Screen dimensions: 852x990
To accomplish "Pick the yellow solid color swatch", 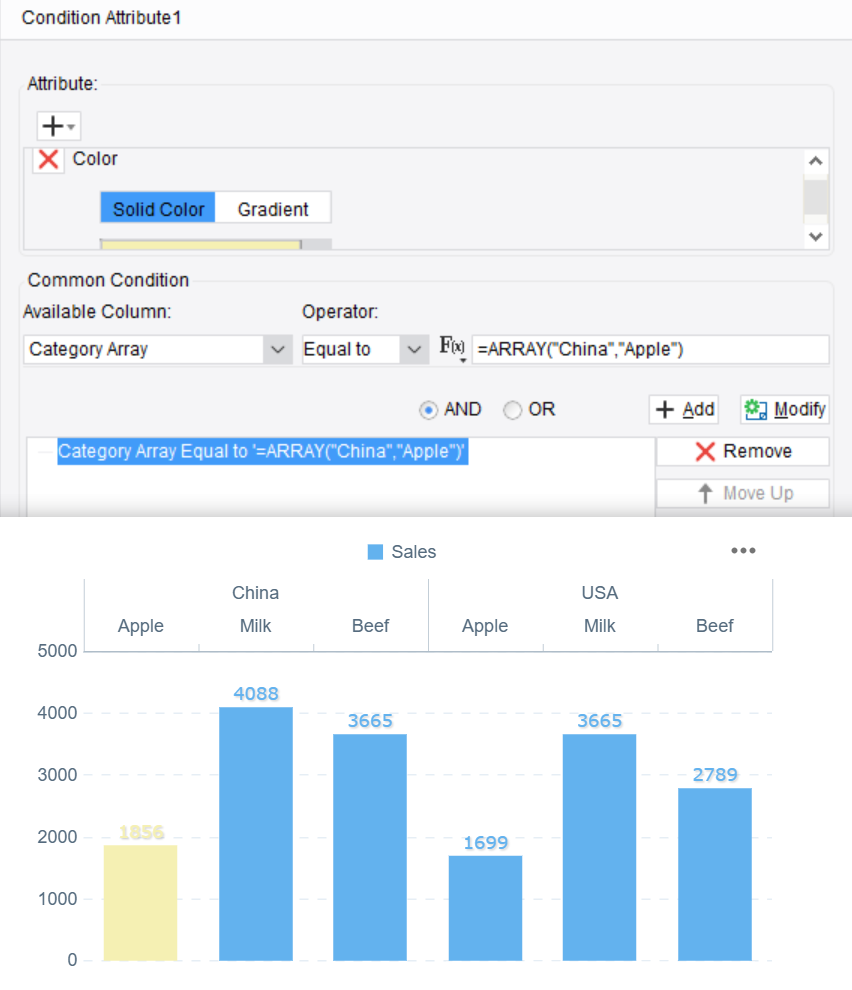I will tap(201, 244).
